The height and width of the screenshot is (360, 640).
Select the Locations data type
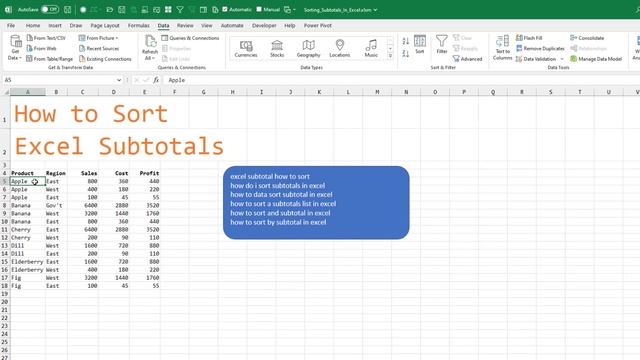tap(340, 48)
